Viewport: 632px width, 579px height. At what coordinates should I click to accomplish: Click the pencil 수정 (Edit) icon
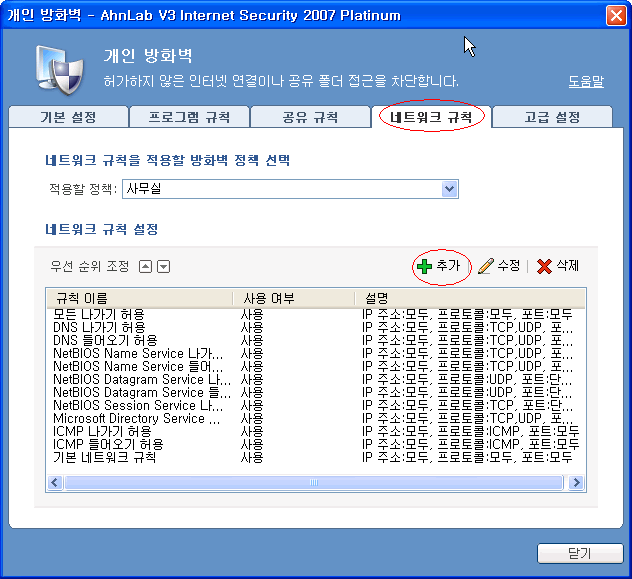pyautogui.click(x=486, y=266)
